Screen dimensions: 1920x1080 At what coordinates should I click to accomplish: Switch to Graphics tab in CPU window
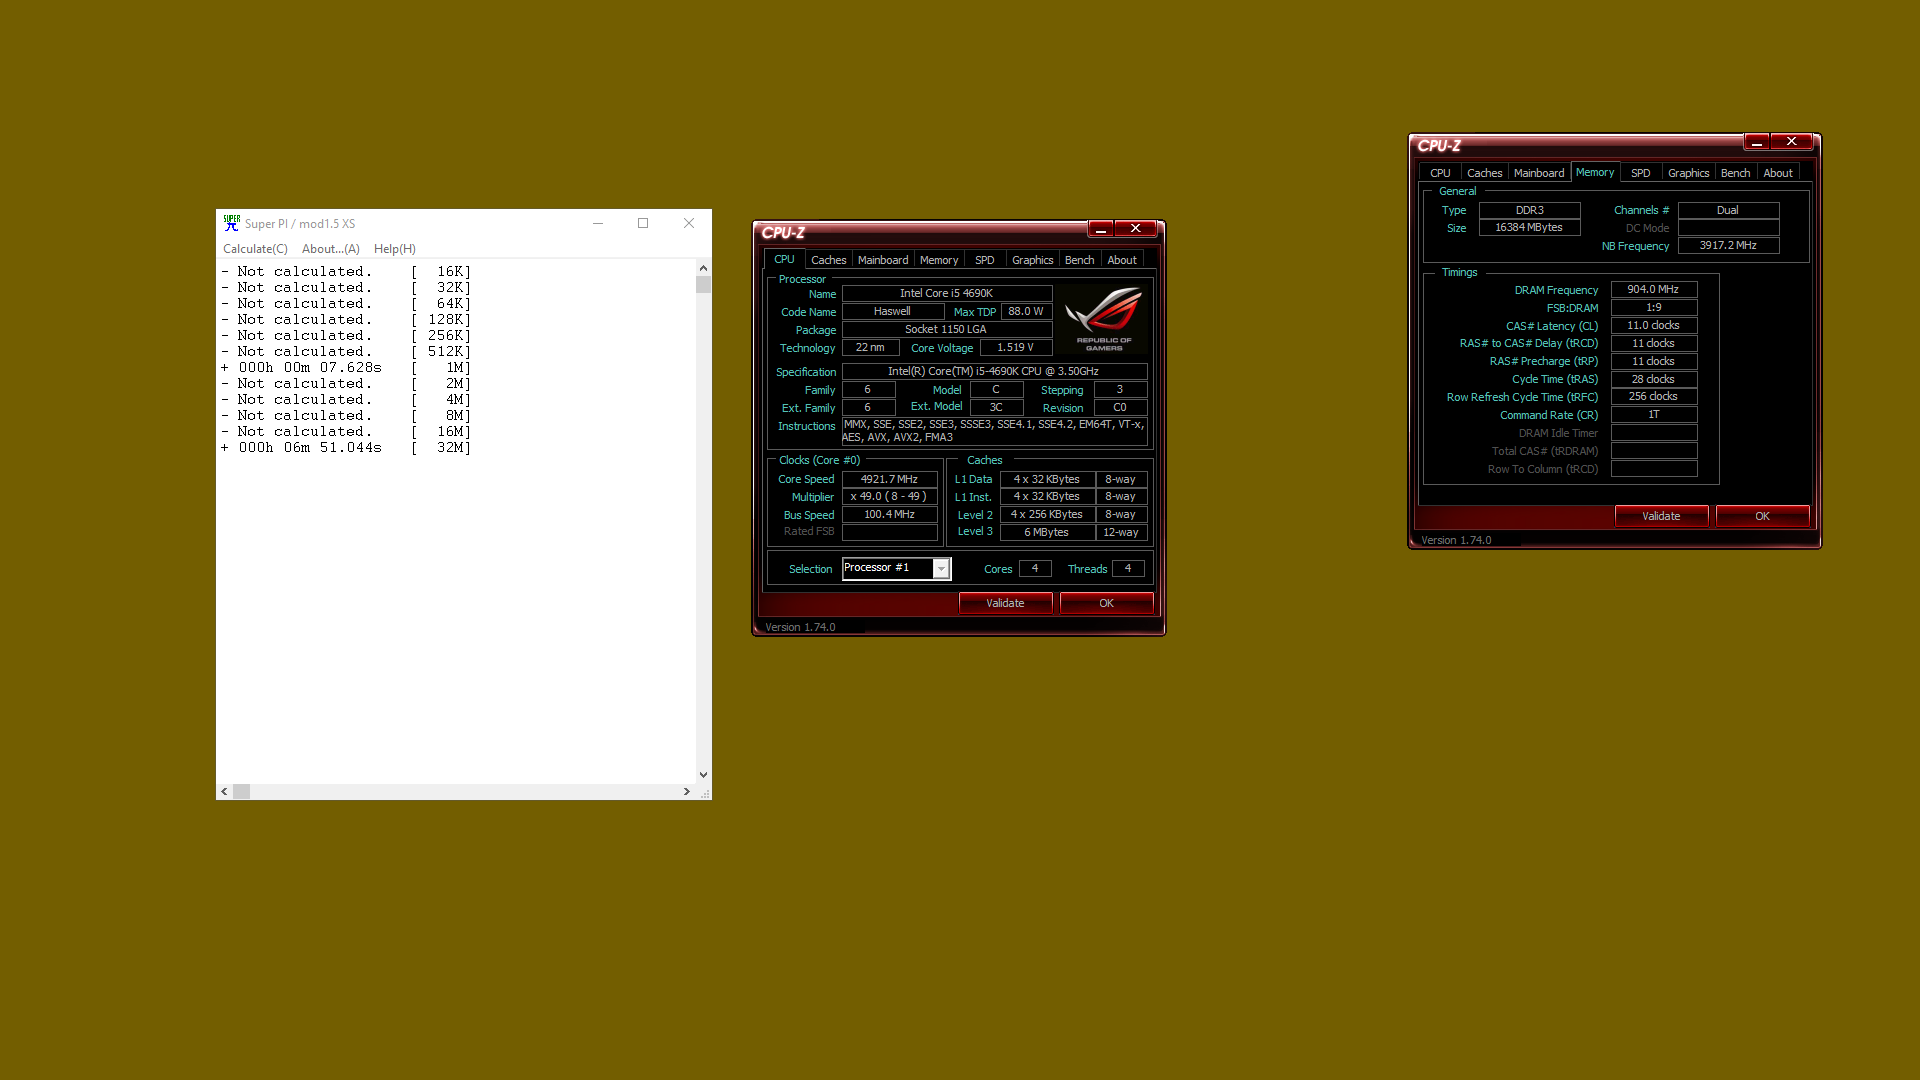point(1033,260)
